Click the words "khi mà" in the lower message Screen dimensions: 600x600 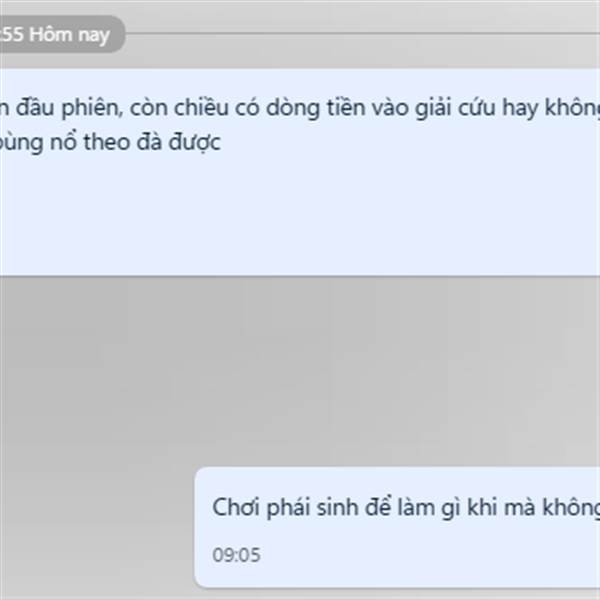(x=501, y=507)
